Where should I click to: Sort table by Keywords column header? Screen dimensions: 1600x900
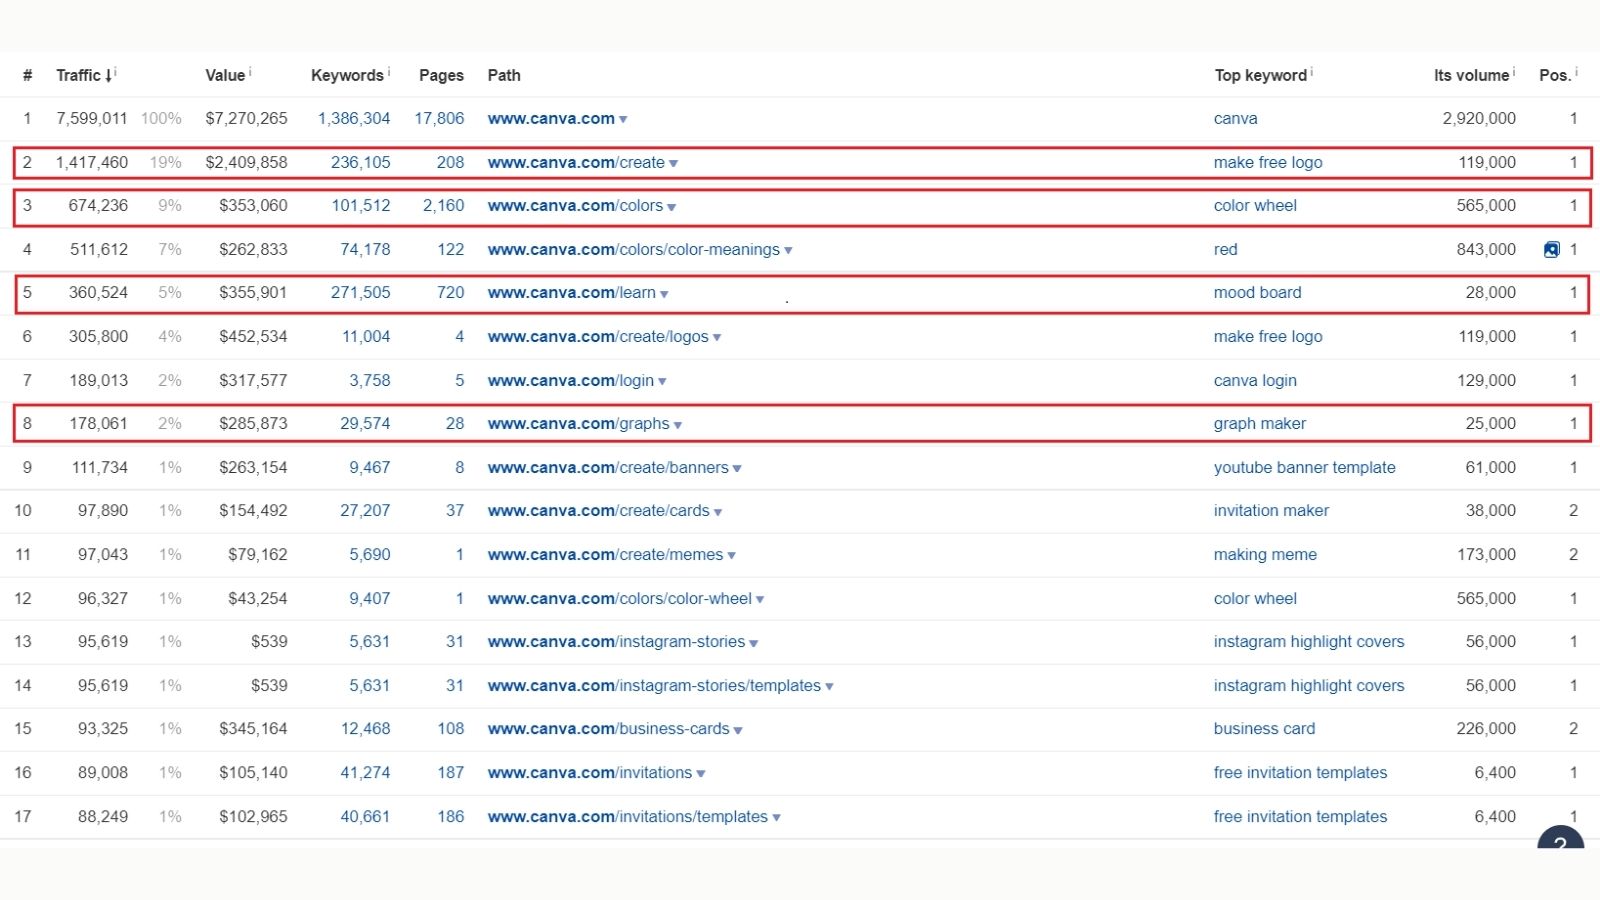[347, 75]
